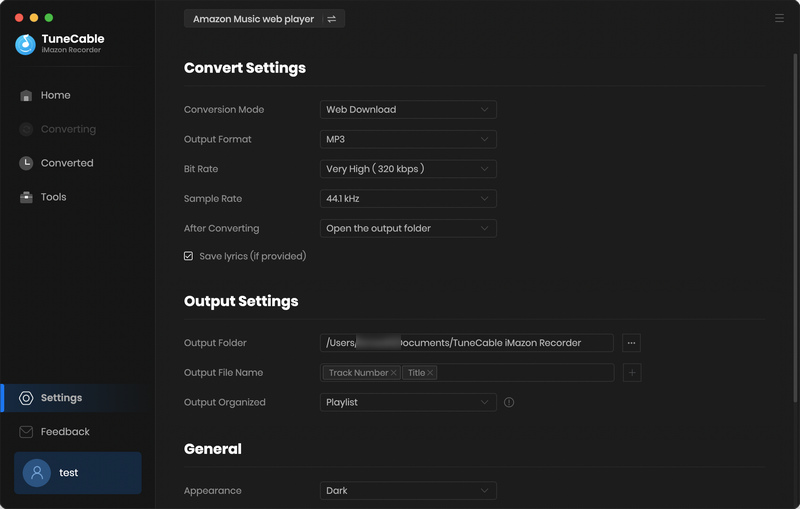The width and height of the screenshot is (800, 509).
Task: Click the Tools toolbox icon
Action: (26, 197)
